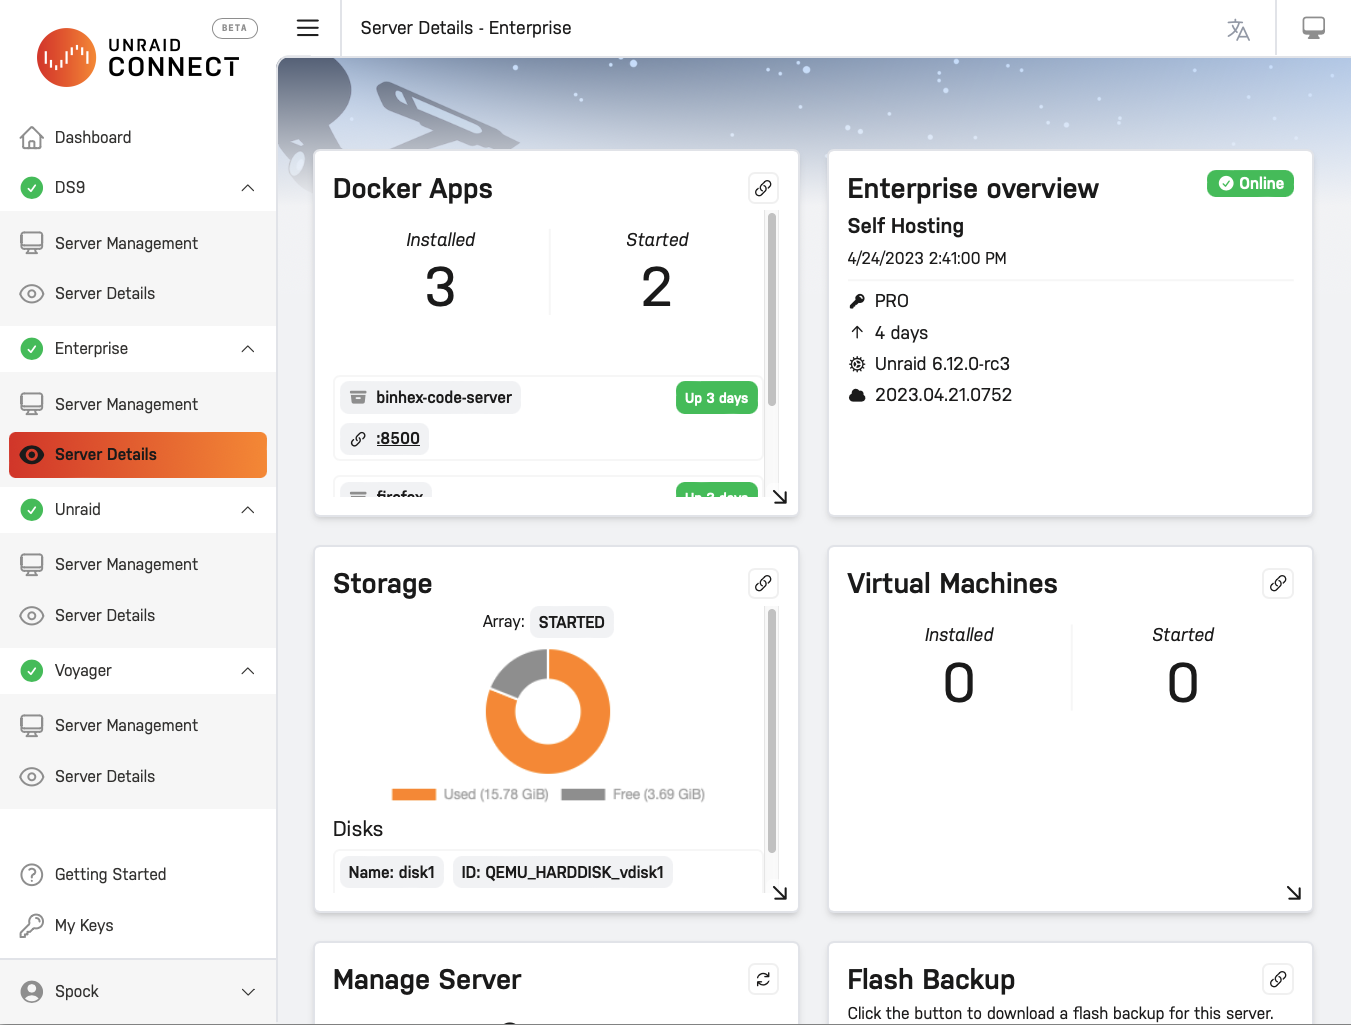Screen dimensions: 1351x1025
Task: Select the active Enterprise Server Details item
Action: [x=138, y=455]
